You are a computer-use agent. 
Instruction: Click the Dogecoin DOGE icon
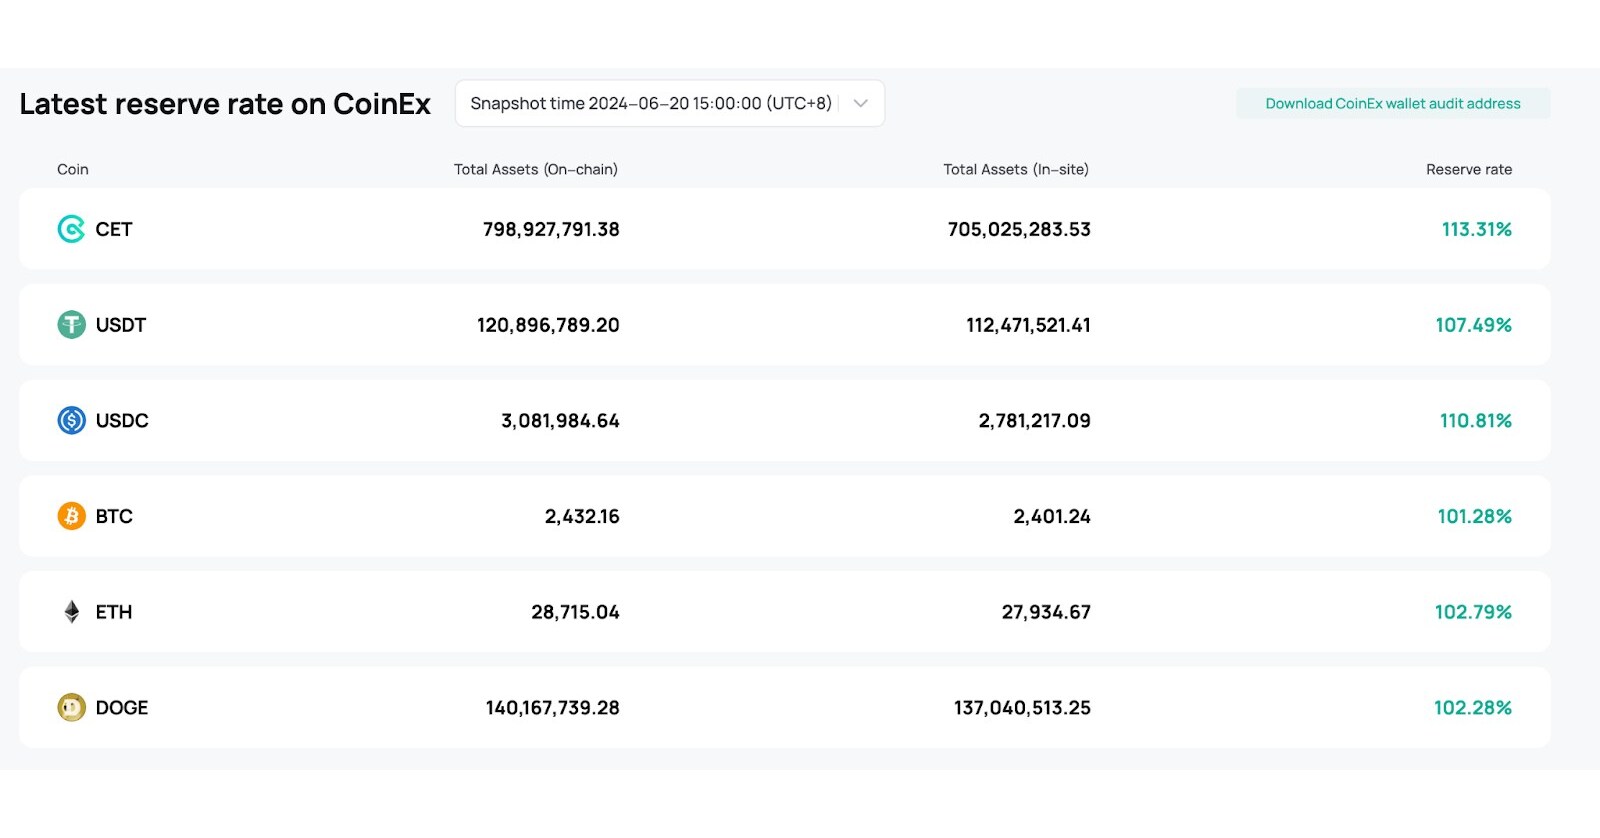[71, 708]
